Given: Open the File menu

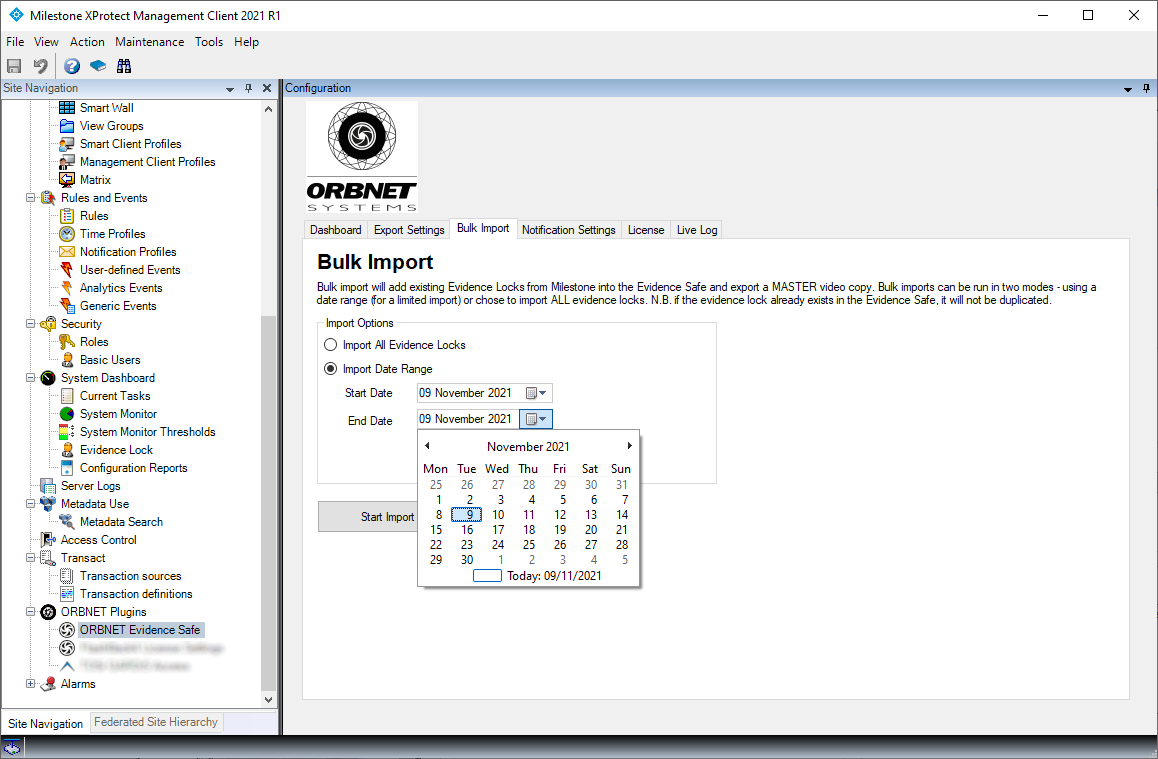Looking at the screenshot, I should 15,42.
